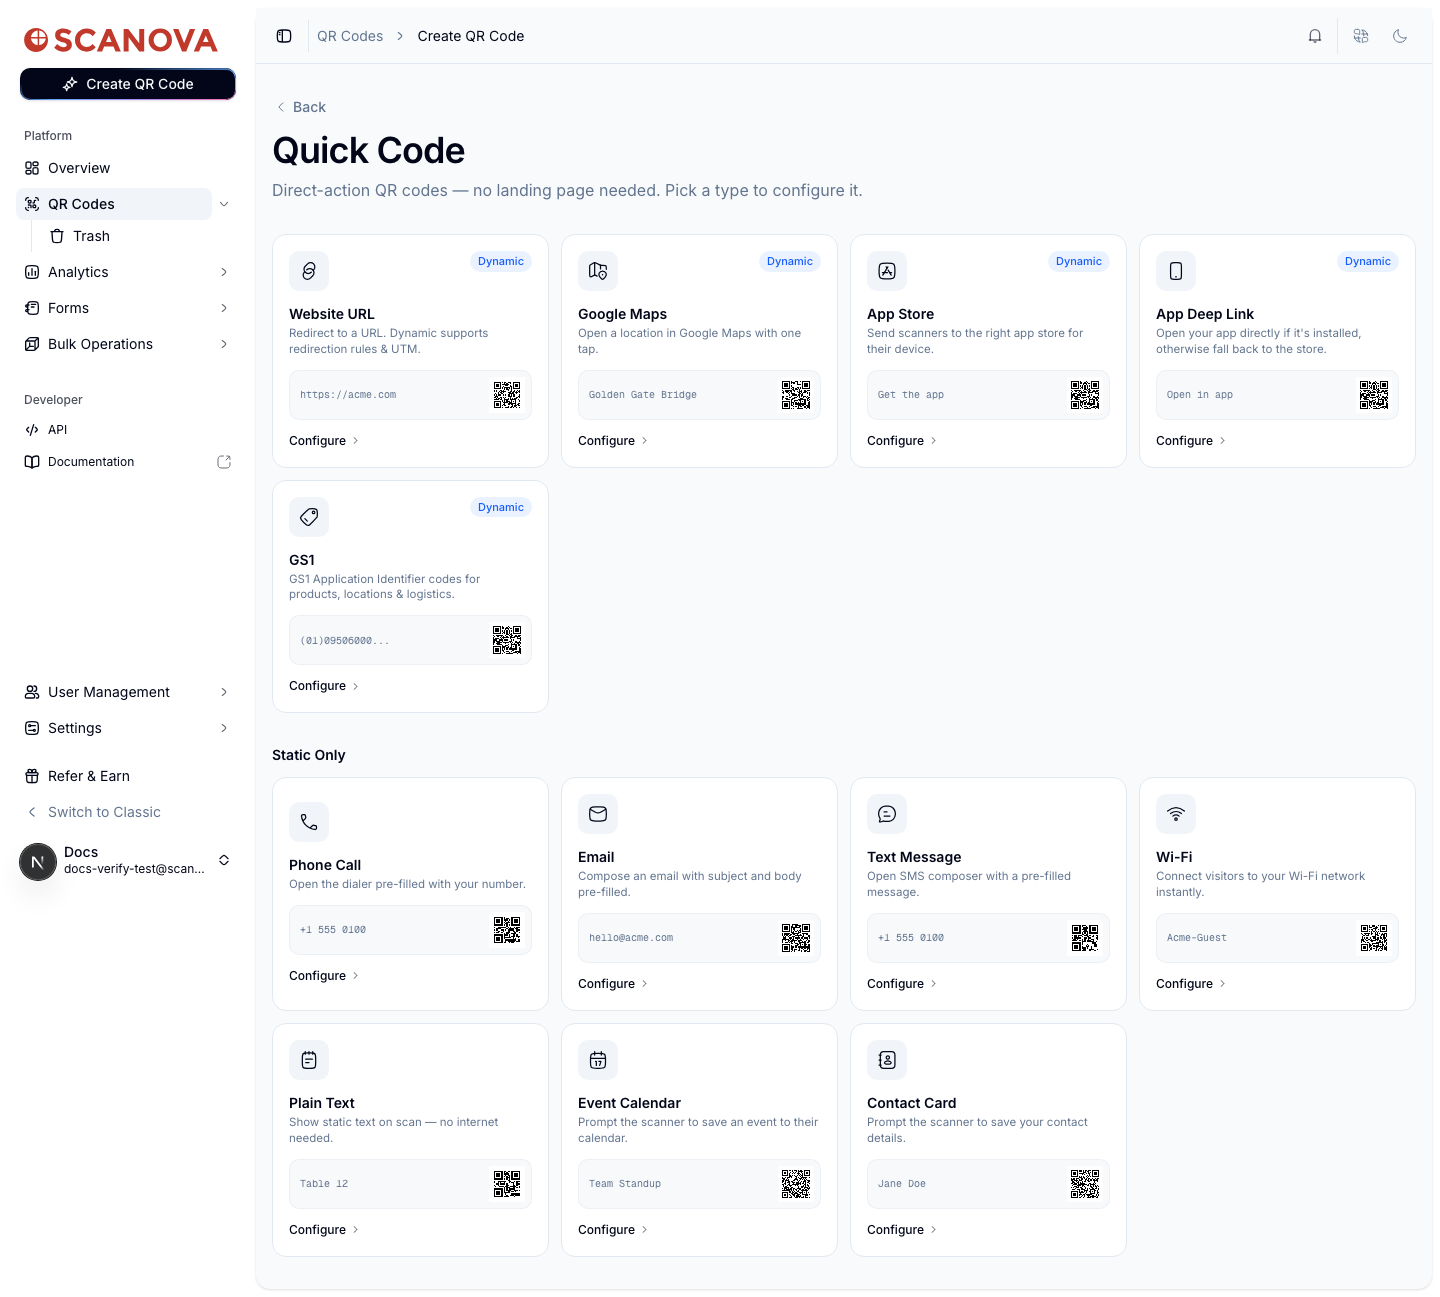This screenshot has width=1440, height=1297.
Task: Configure the App Store code
Action: click(x=902, y=441)
